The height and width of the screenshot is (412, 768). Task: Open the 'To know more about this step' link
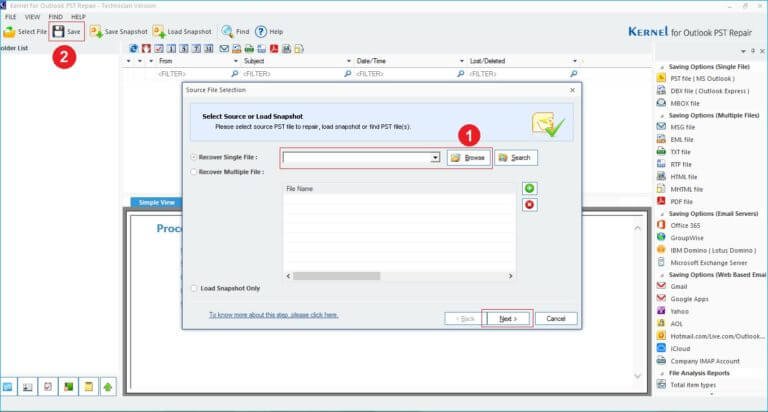pyautogui.click(x=273, y=315)
